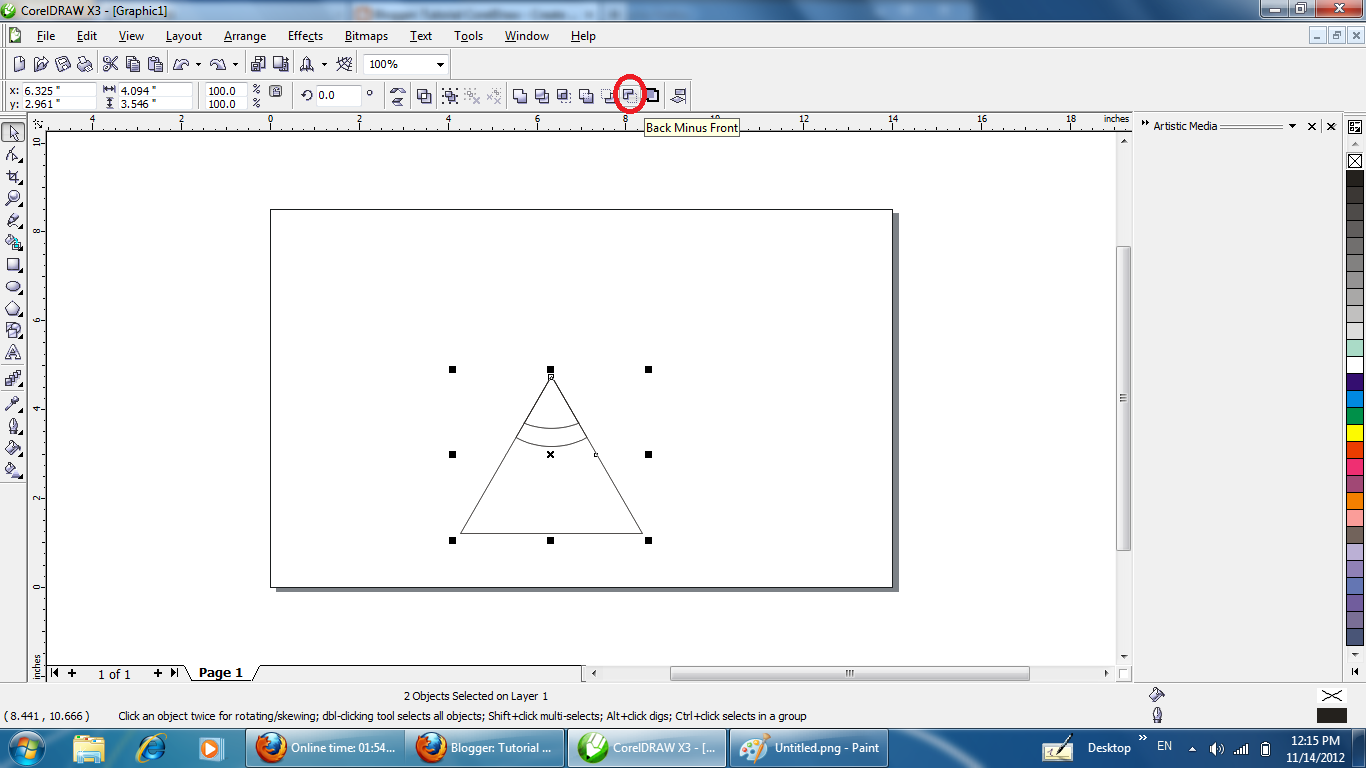Select the Eyedropper tool
This screenshot has width=1366, height=768.
point(14,404)
